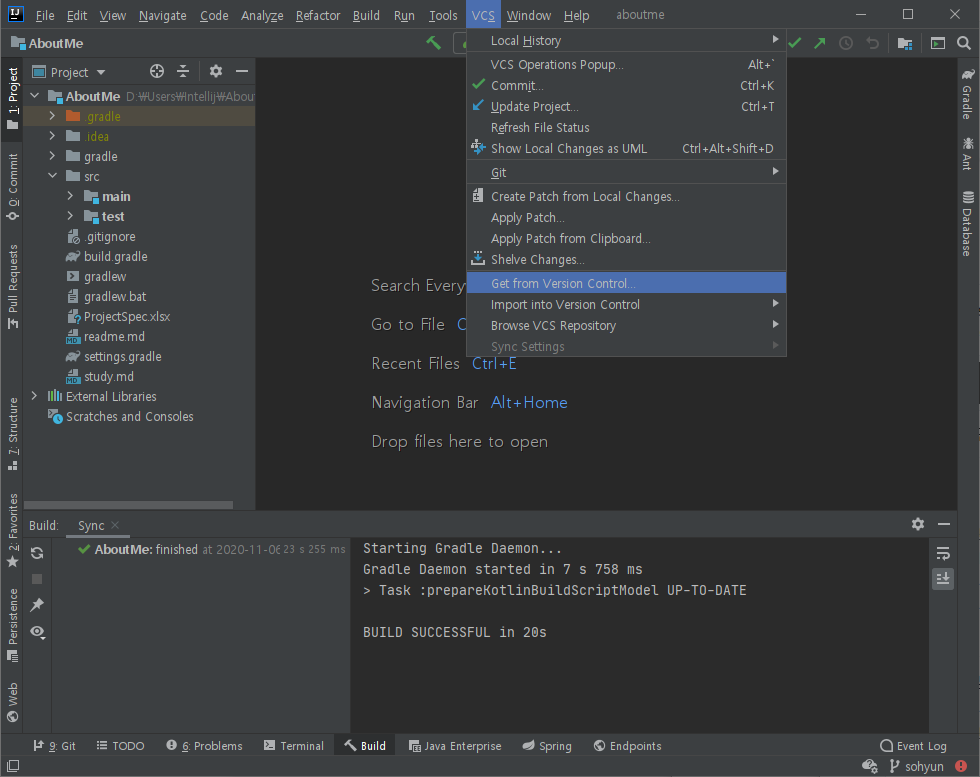Select Update Project menu entry

(x=626, y=106)
